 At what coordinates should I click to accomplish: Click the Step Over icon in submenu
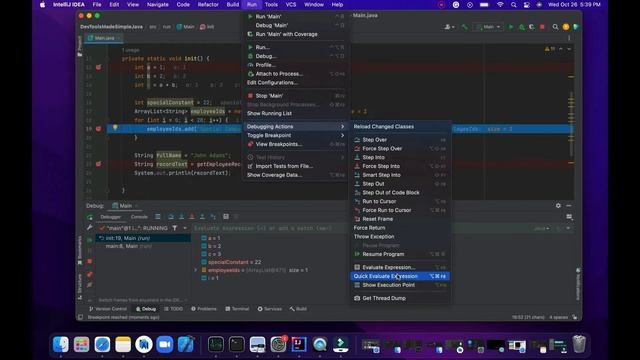[357, 140]
